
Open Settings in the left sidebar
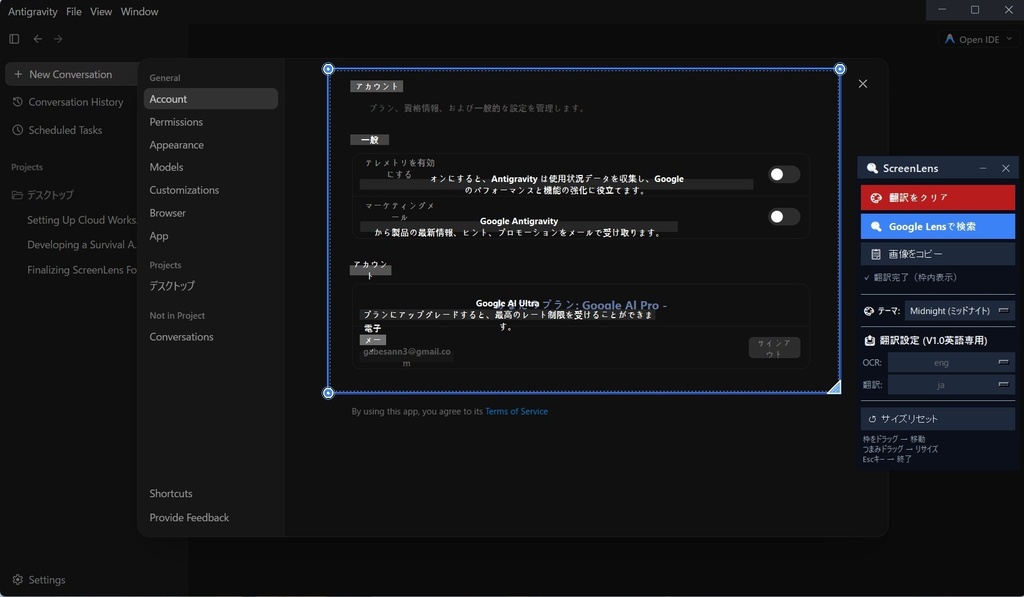point(39,579)
